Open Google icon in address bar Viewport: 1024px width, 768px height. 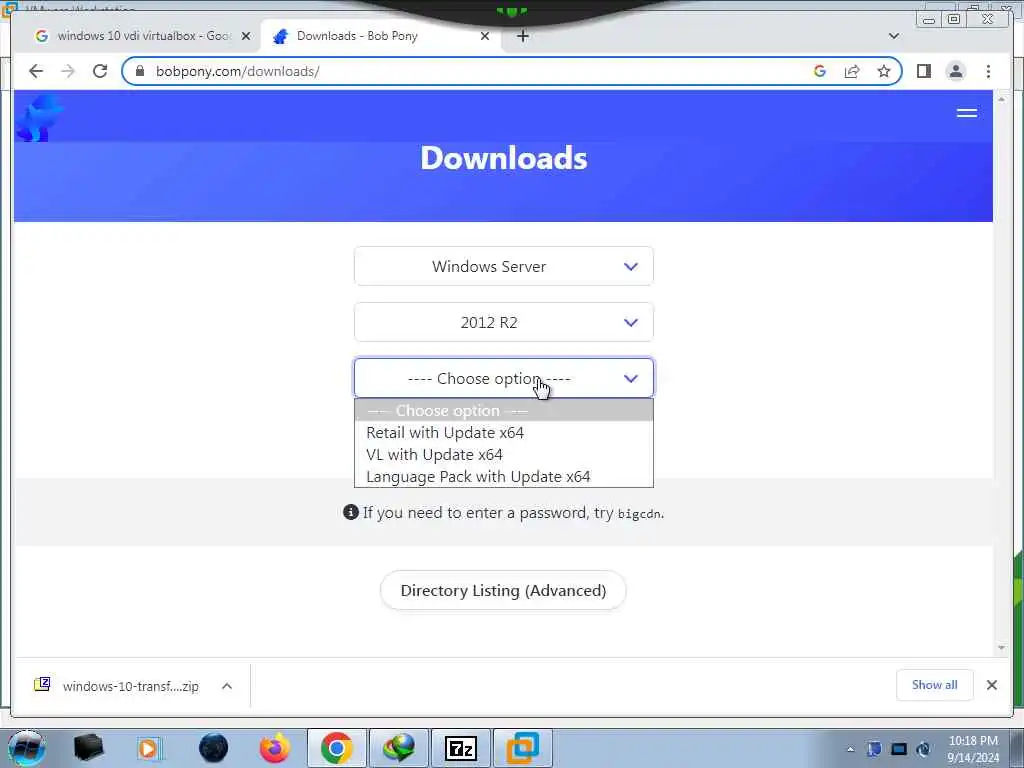coord(820,71)
